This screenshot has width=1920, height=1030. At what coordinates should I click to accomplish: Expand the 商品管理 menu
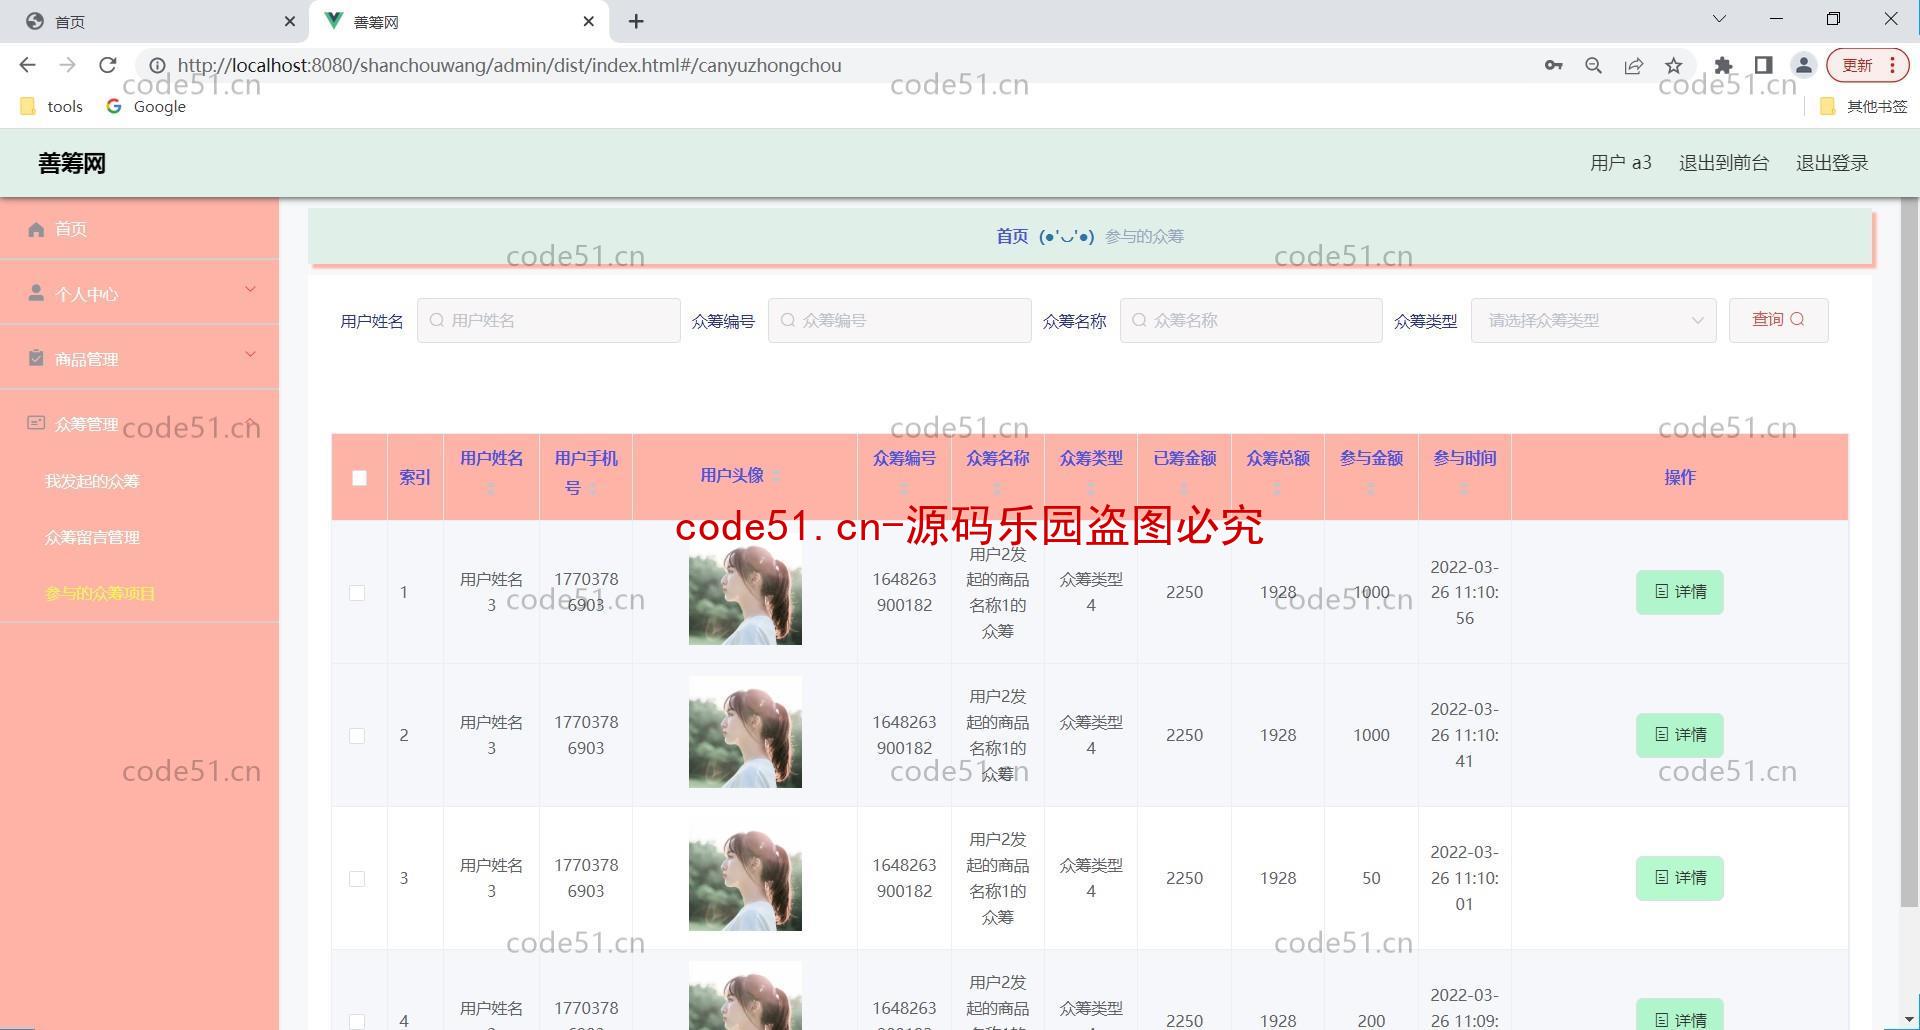[x=250, y=355]
